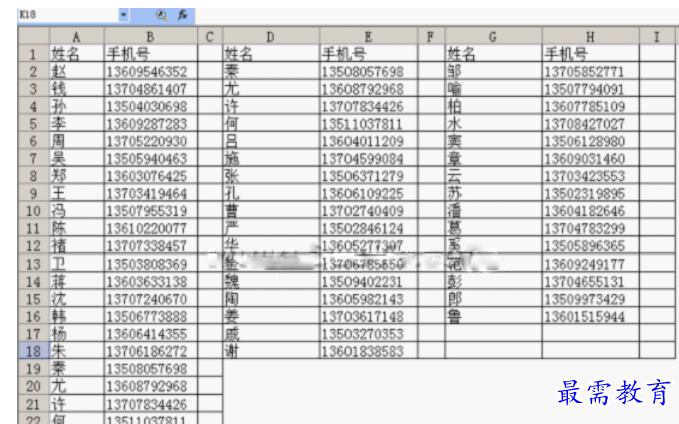Select row 1 header
The image size is (679, 424).
click(33, 54)
